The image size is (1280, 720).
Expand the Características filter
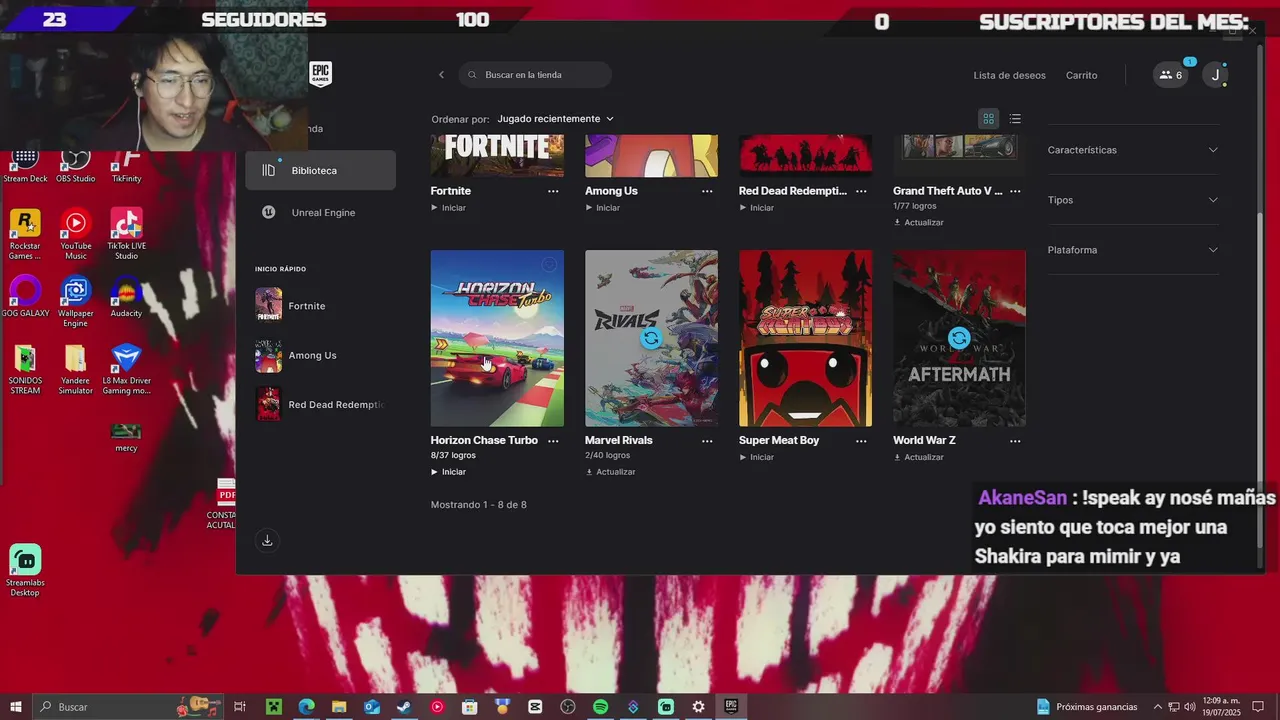click(1133, 150)
